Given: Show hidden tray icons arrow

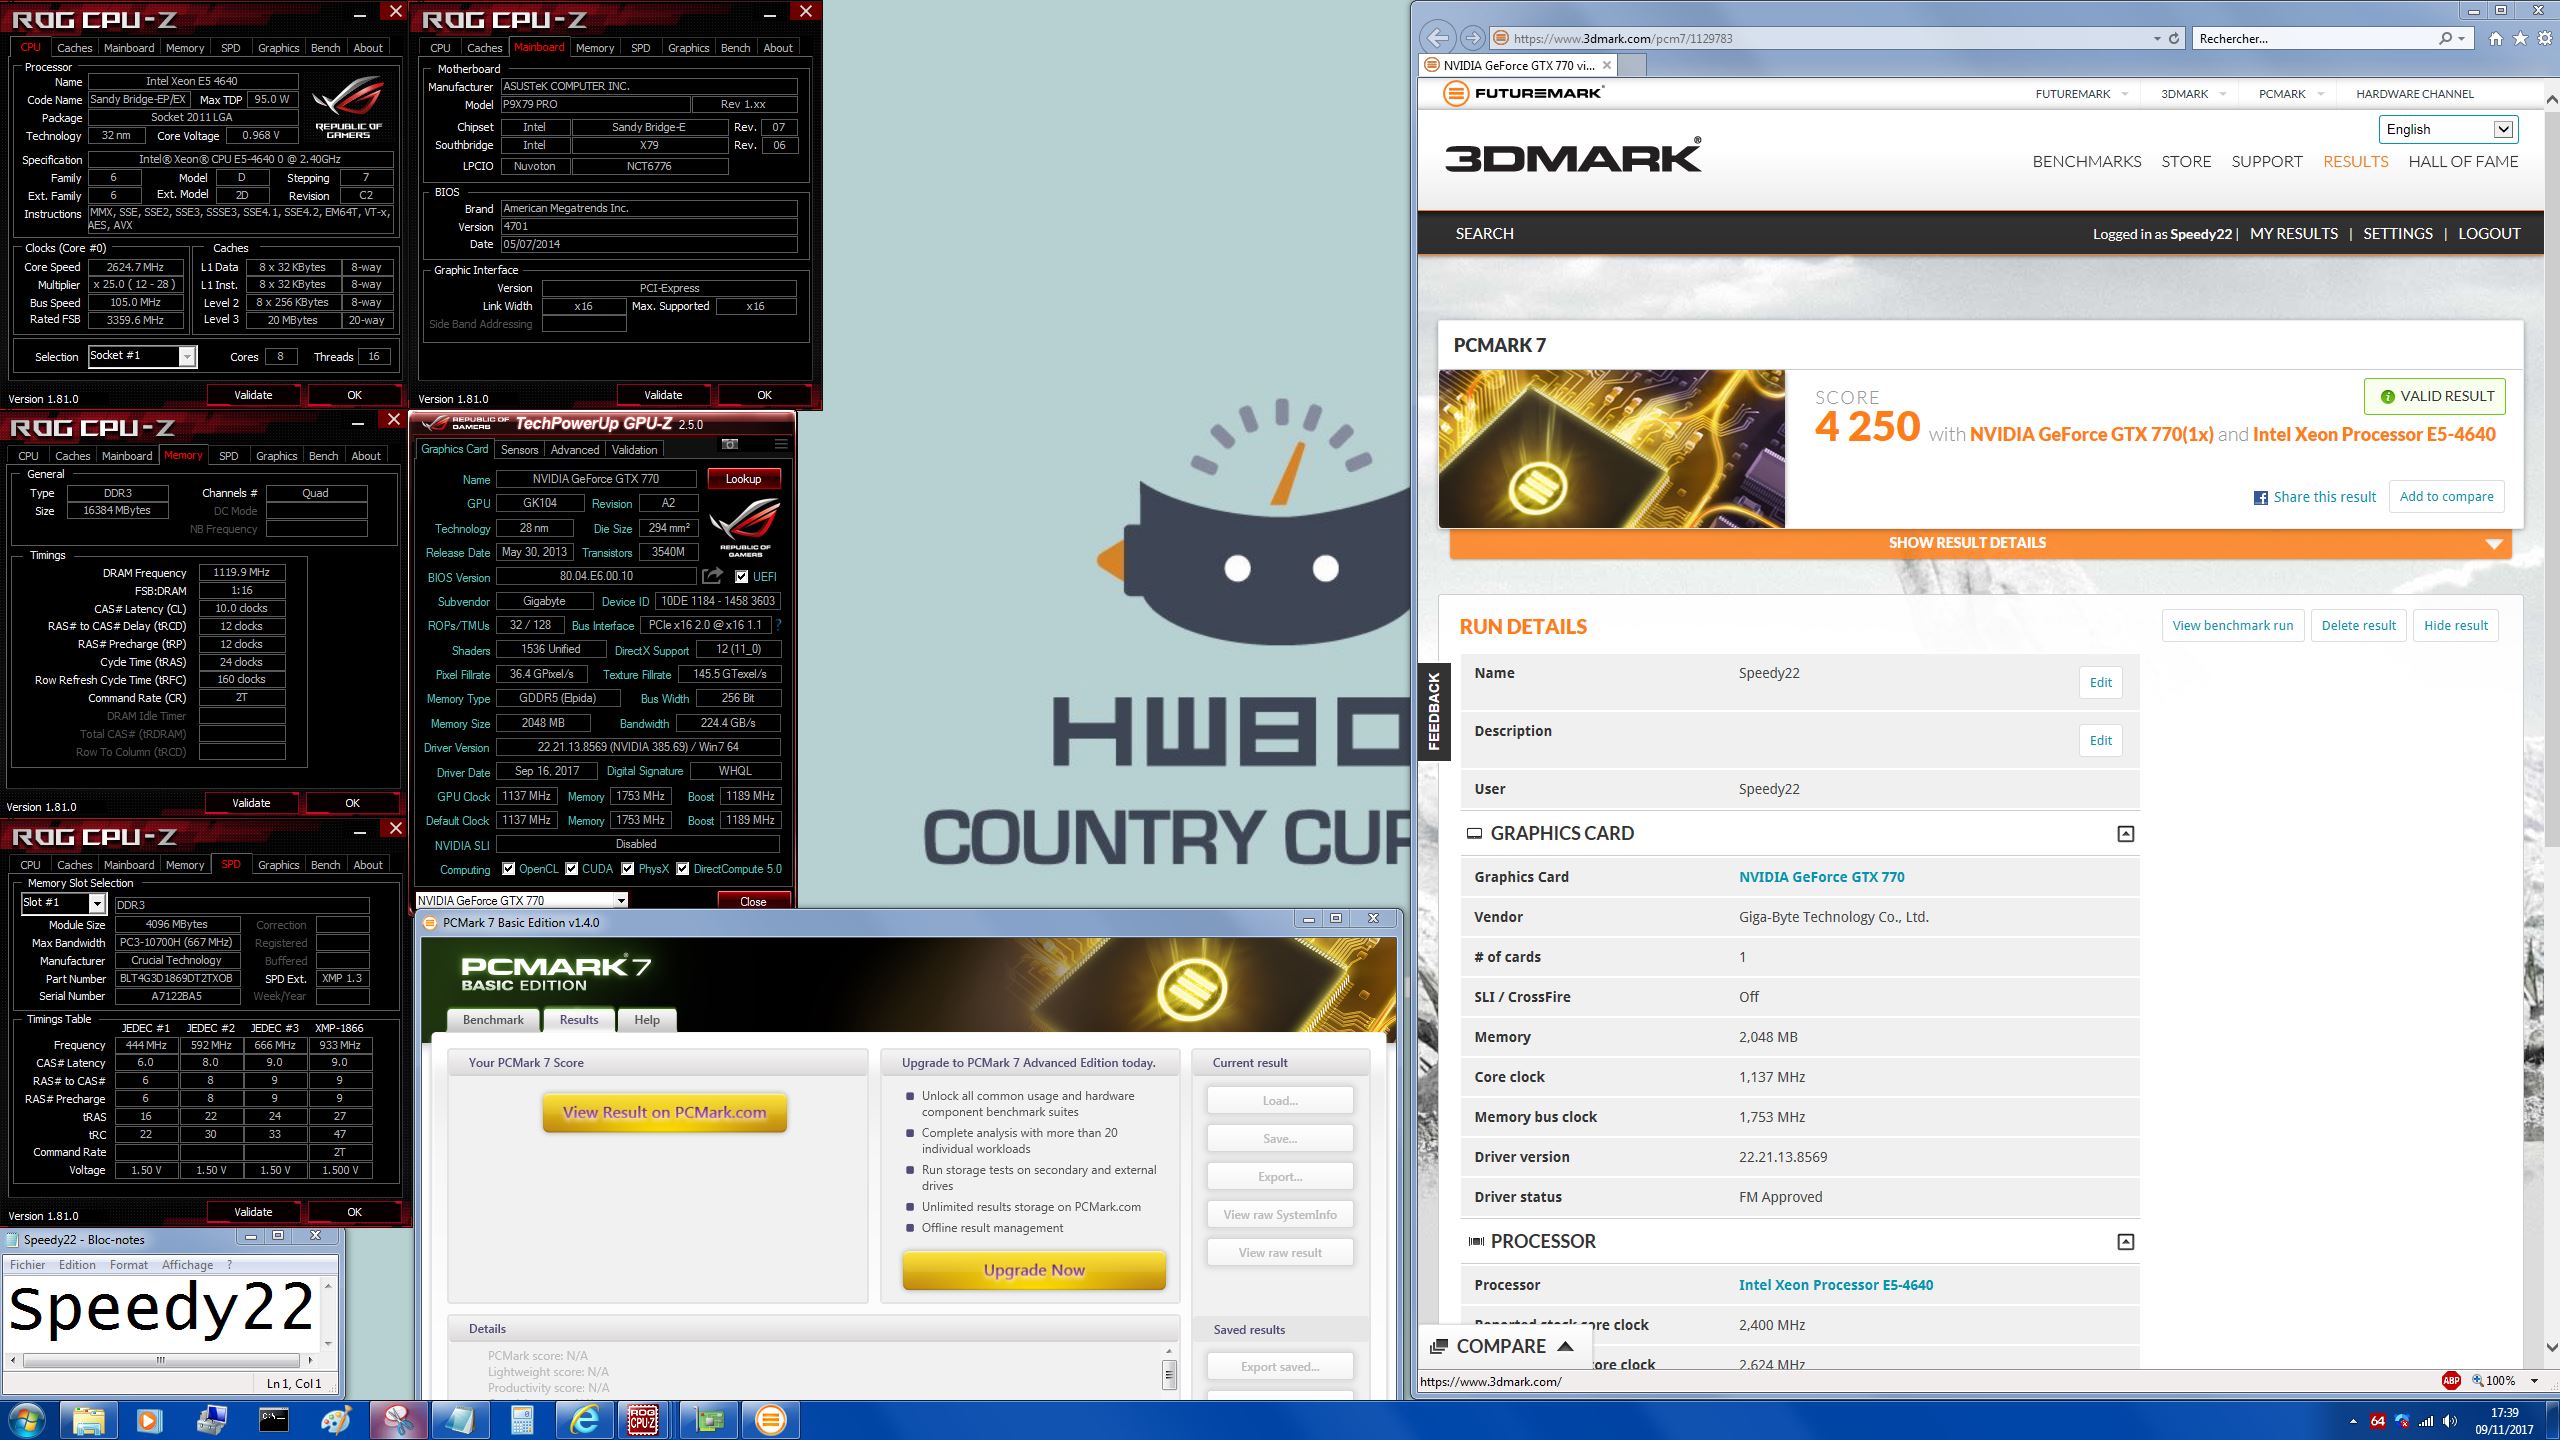Looking at the screenshot, I should click(2353, 1421).
